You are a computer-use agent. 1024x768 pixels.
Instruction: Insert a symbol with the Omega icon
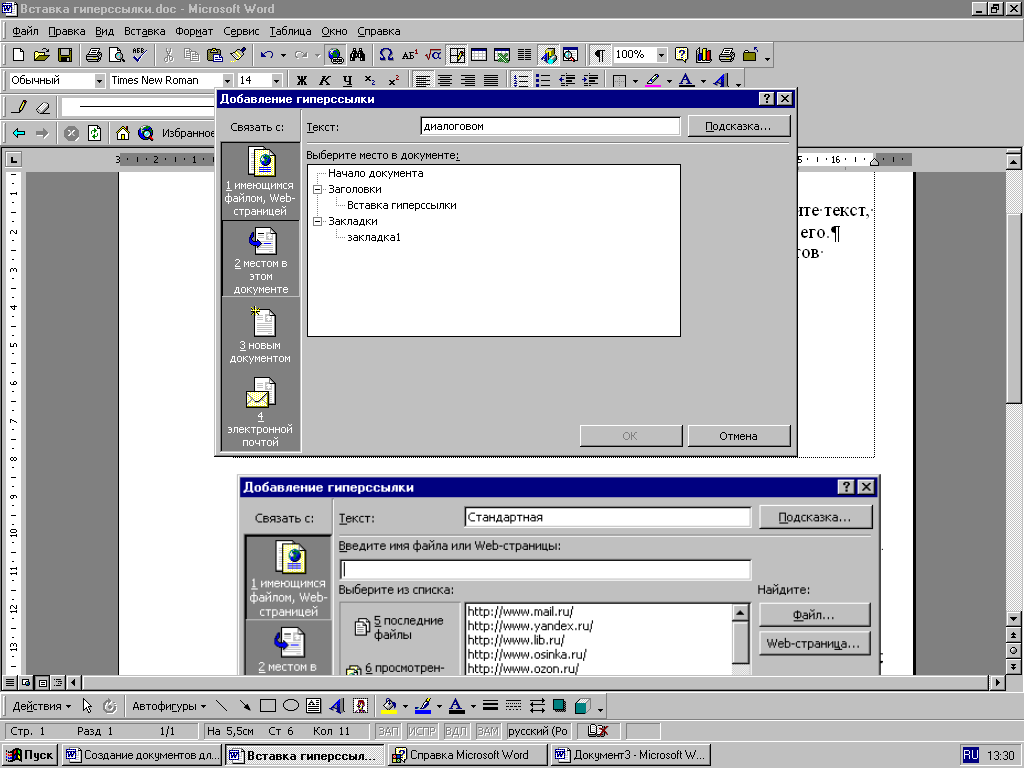pos(386,55)
